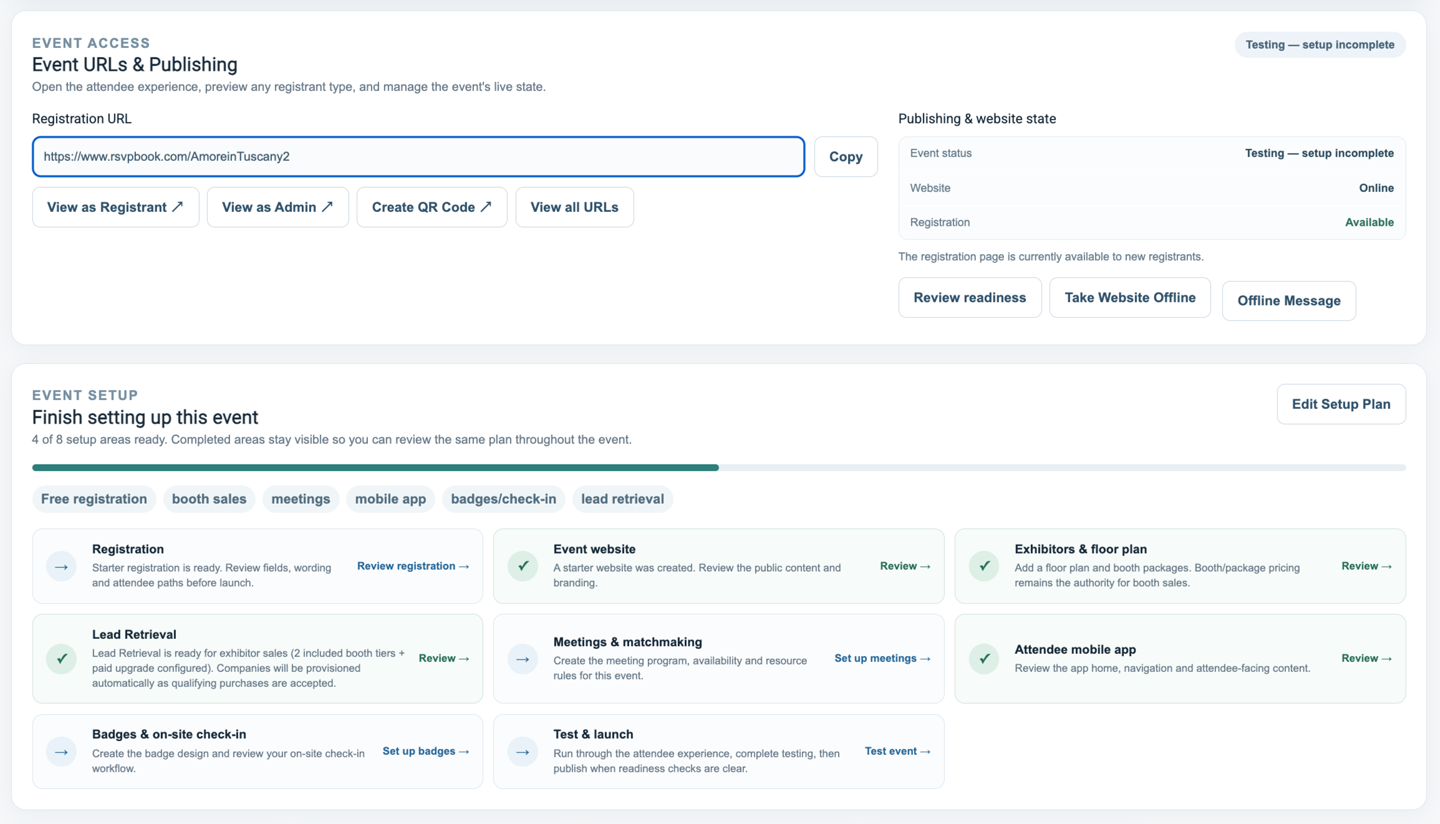Click the arrow icon on Registration card
Screen dimensions: 1440x824
[62, 566]
